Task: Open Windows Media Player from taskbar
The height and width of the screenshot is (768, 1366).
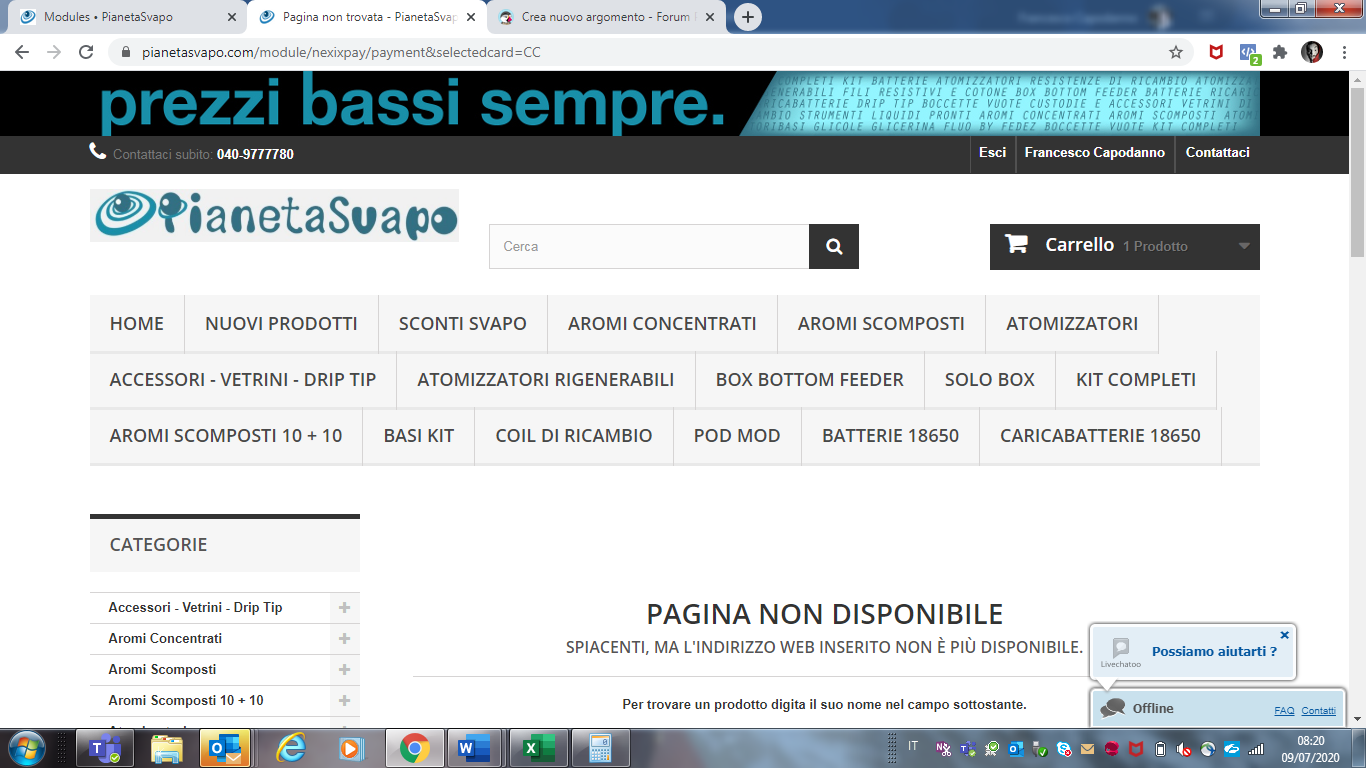Action: tap(350, 748)
